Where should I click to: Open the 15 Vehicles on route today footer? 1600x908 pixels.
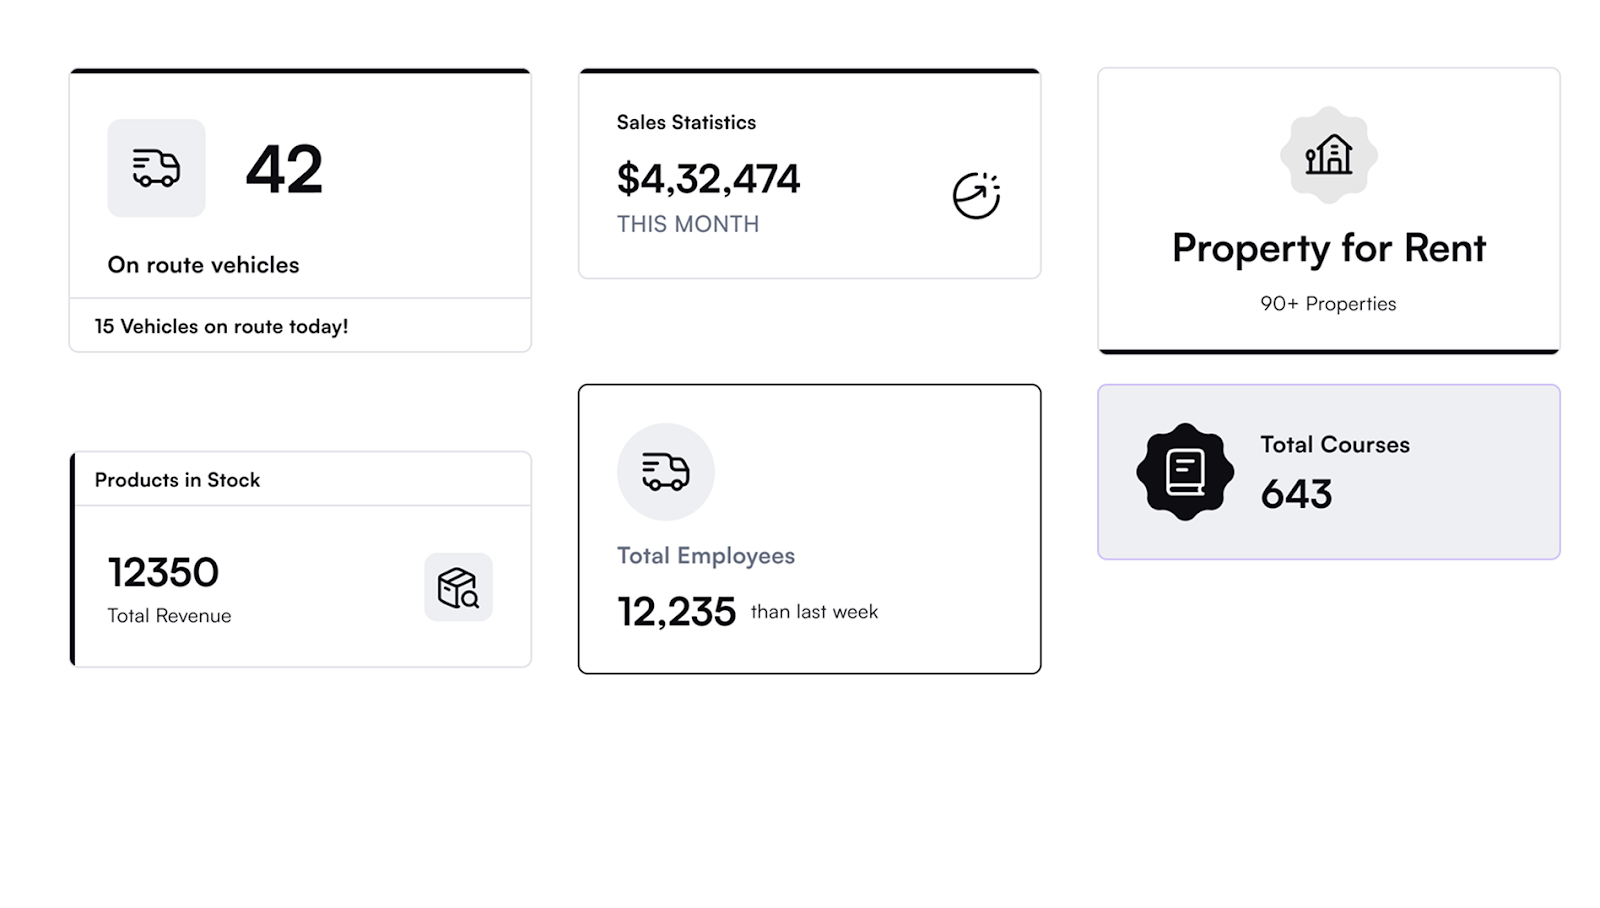[221, 326]
